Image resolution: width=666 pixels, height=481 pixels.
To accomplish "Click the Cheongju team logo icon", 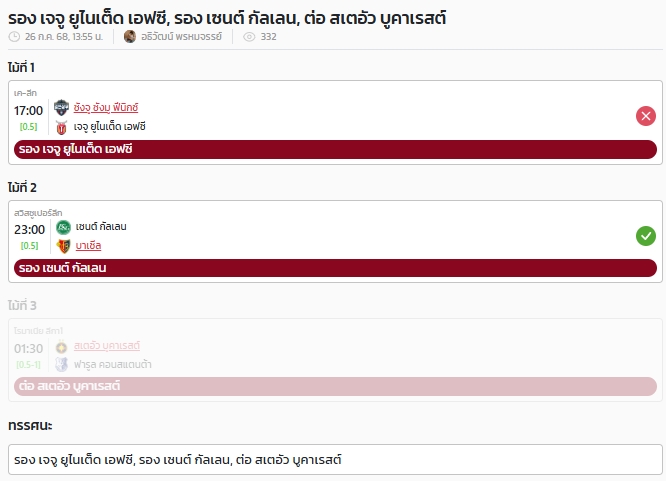I will [x=62, y=108].
